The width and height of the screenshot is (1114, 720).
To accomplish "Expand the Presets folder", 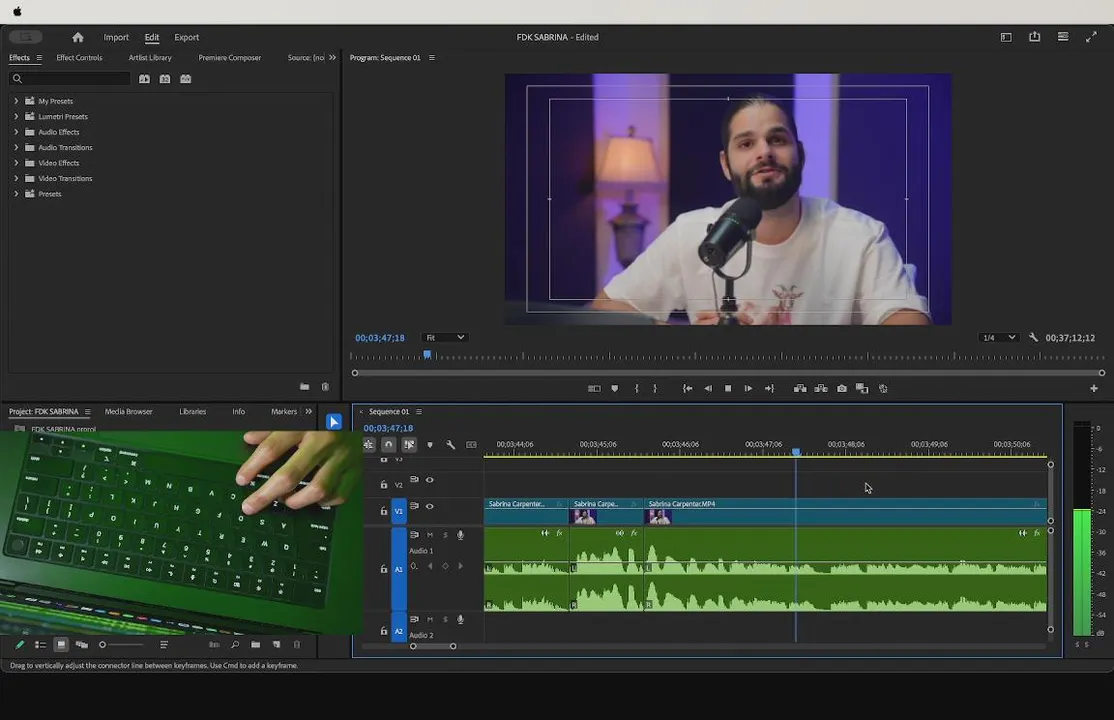I will 16,194.
